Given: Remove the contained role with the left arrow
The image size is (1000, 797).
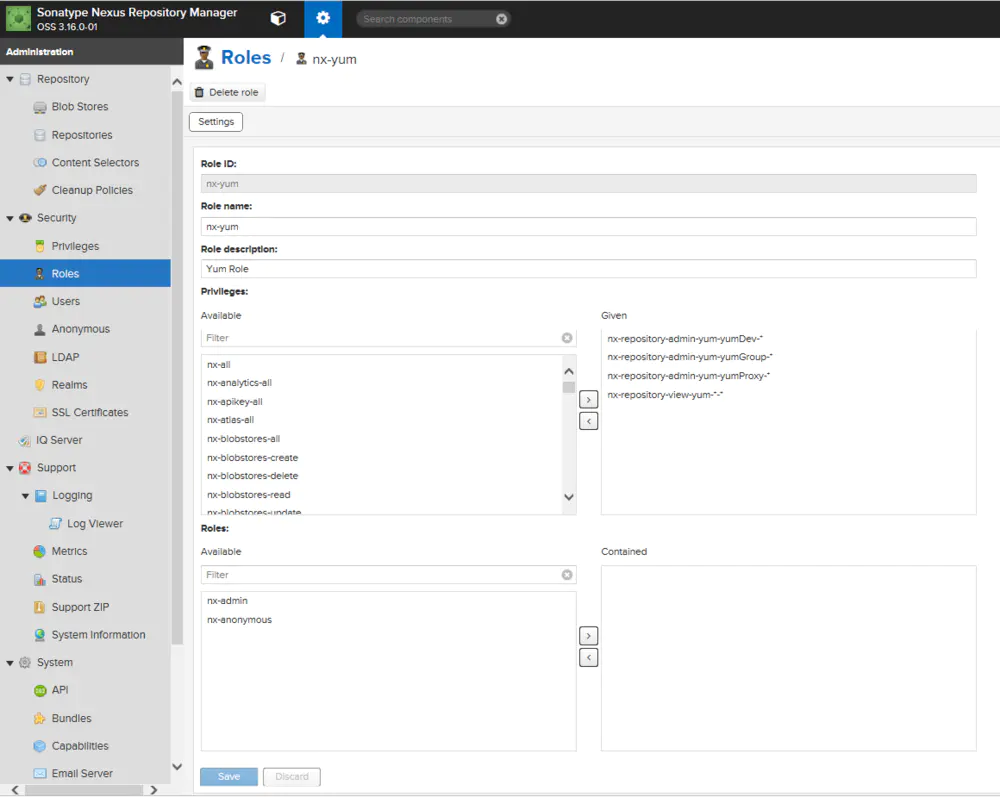Looking at the screenshot, I should coord(588,657).
